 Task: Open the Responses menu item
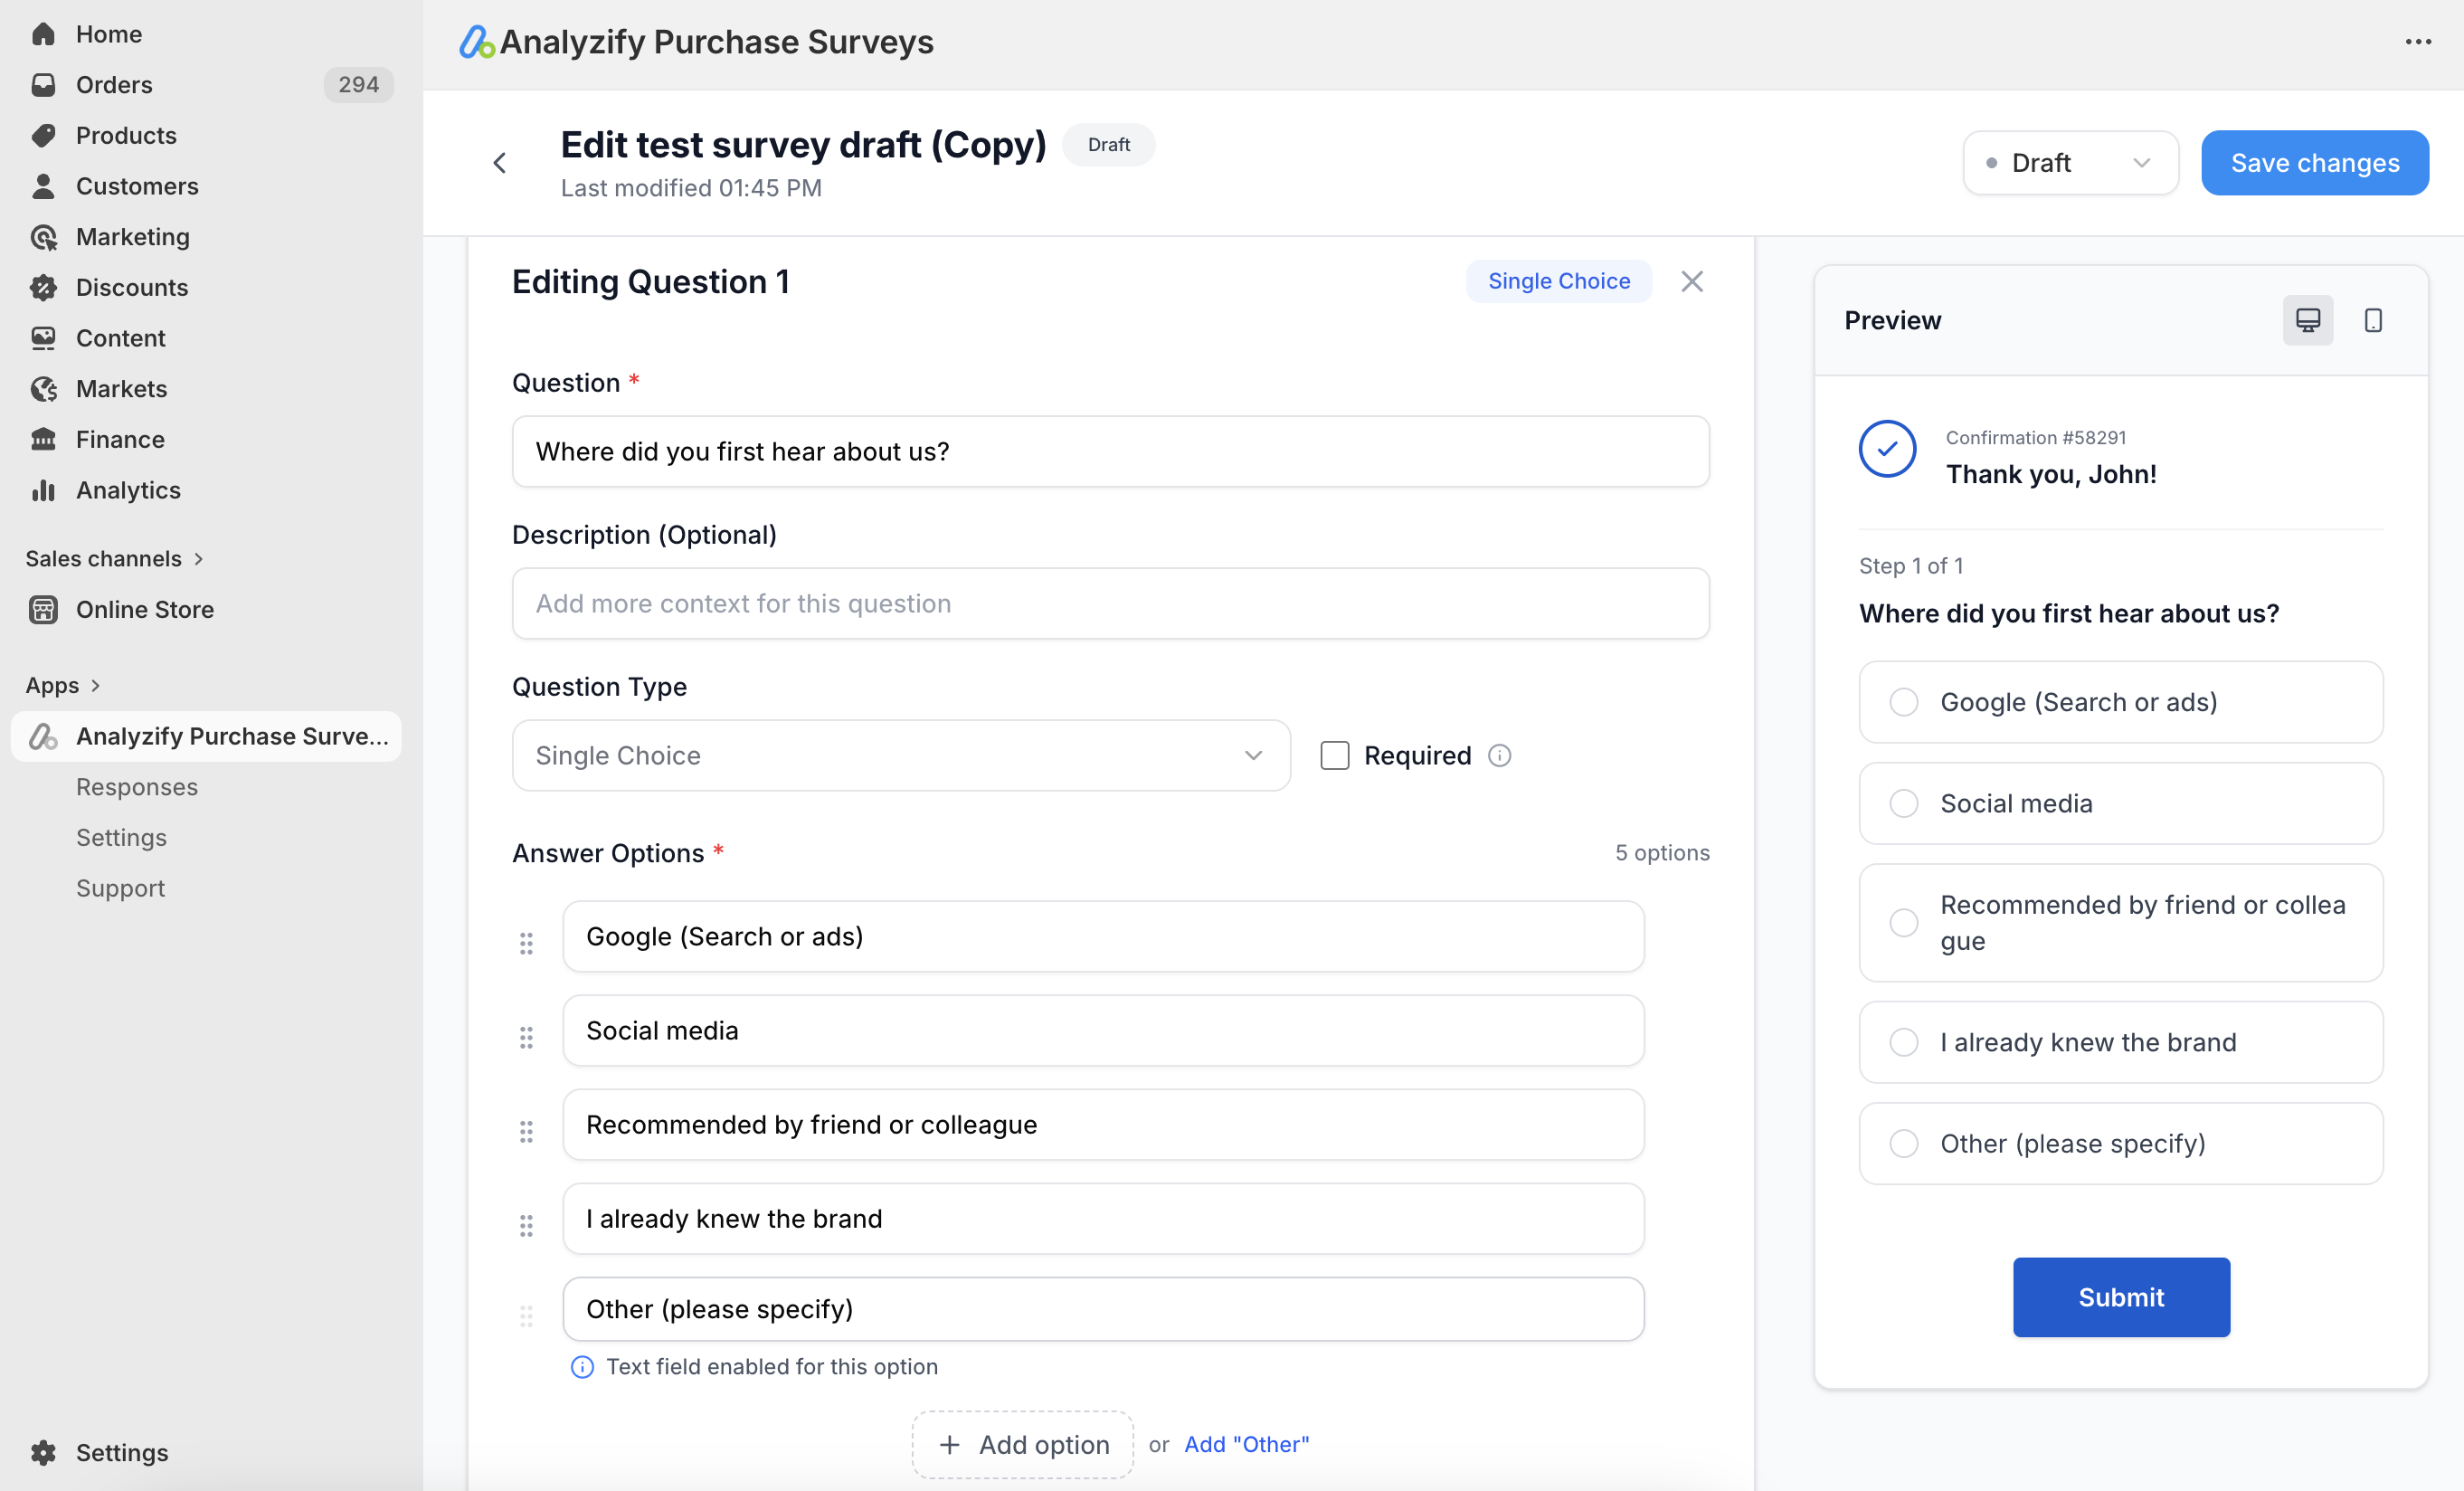(137, 787)
